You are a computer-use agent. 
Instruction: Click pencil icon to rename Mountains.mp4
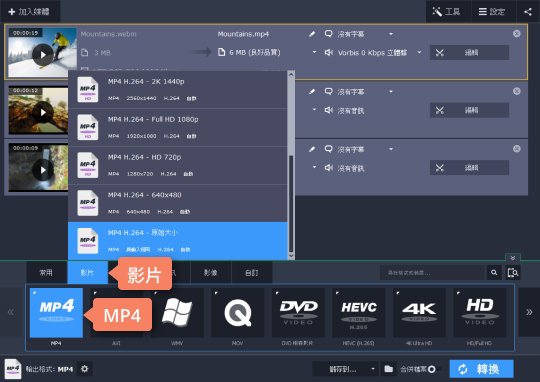[312, 34]
